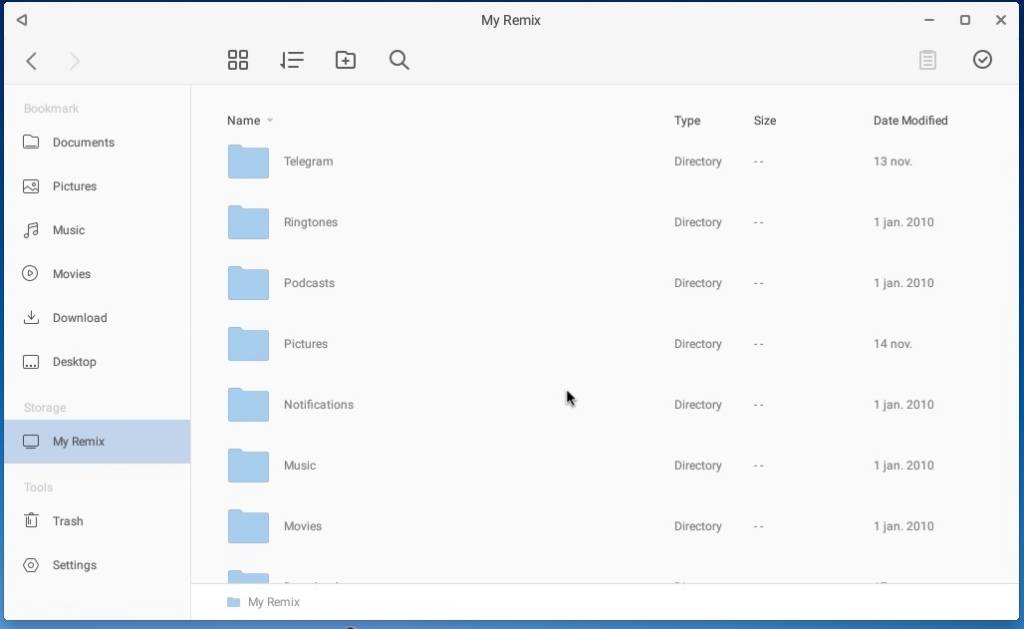
Task: Activate selection checkmark toggle
Action: (982, 60)
